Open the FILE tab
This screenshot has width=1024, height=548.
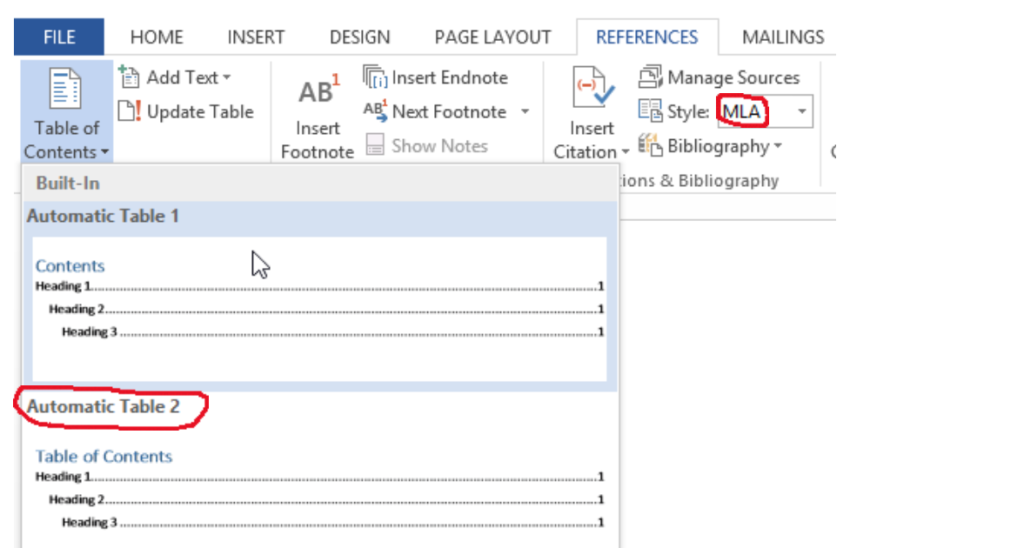coord(59,37)
